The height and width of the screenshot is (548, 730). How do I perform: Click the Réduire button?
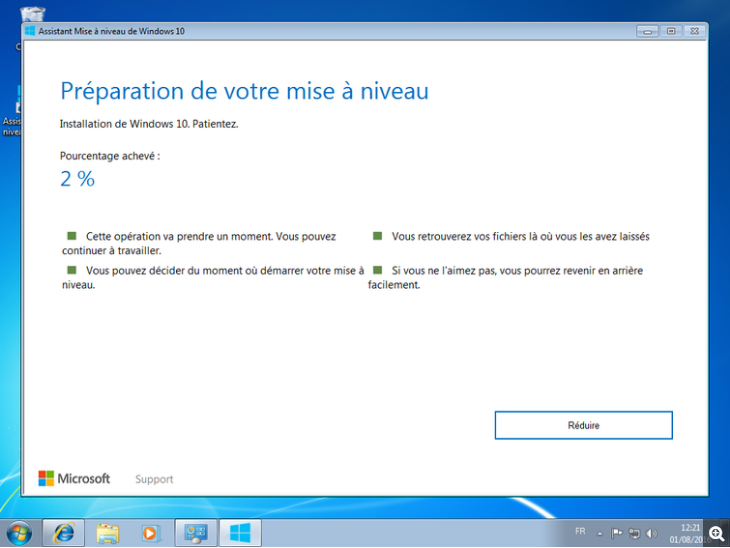point(583,425)
